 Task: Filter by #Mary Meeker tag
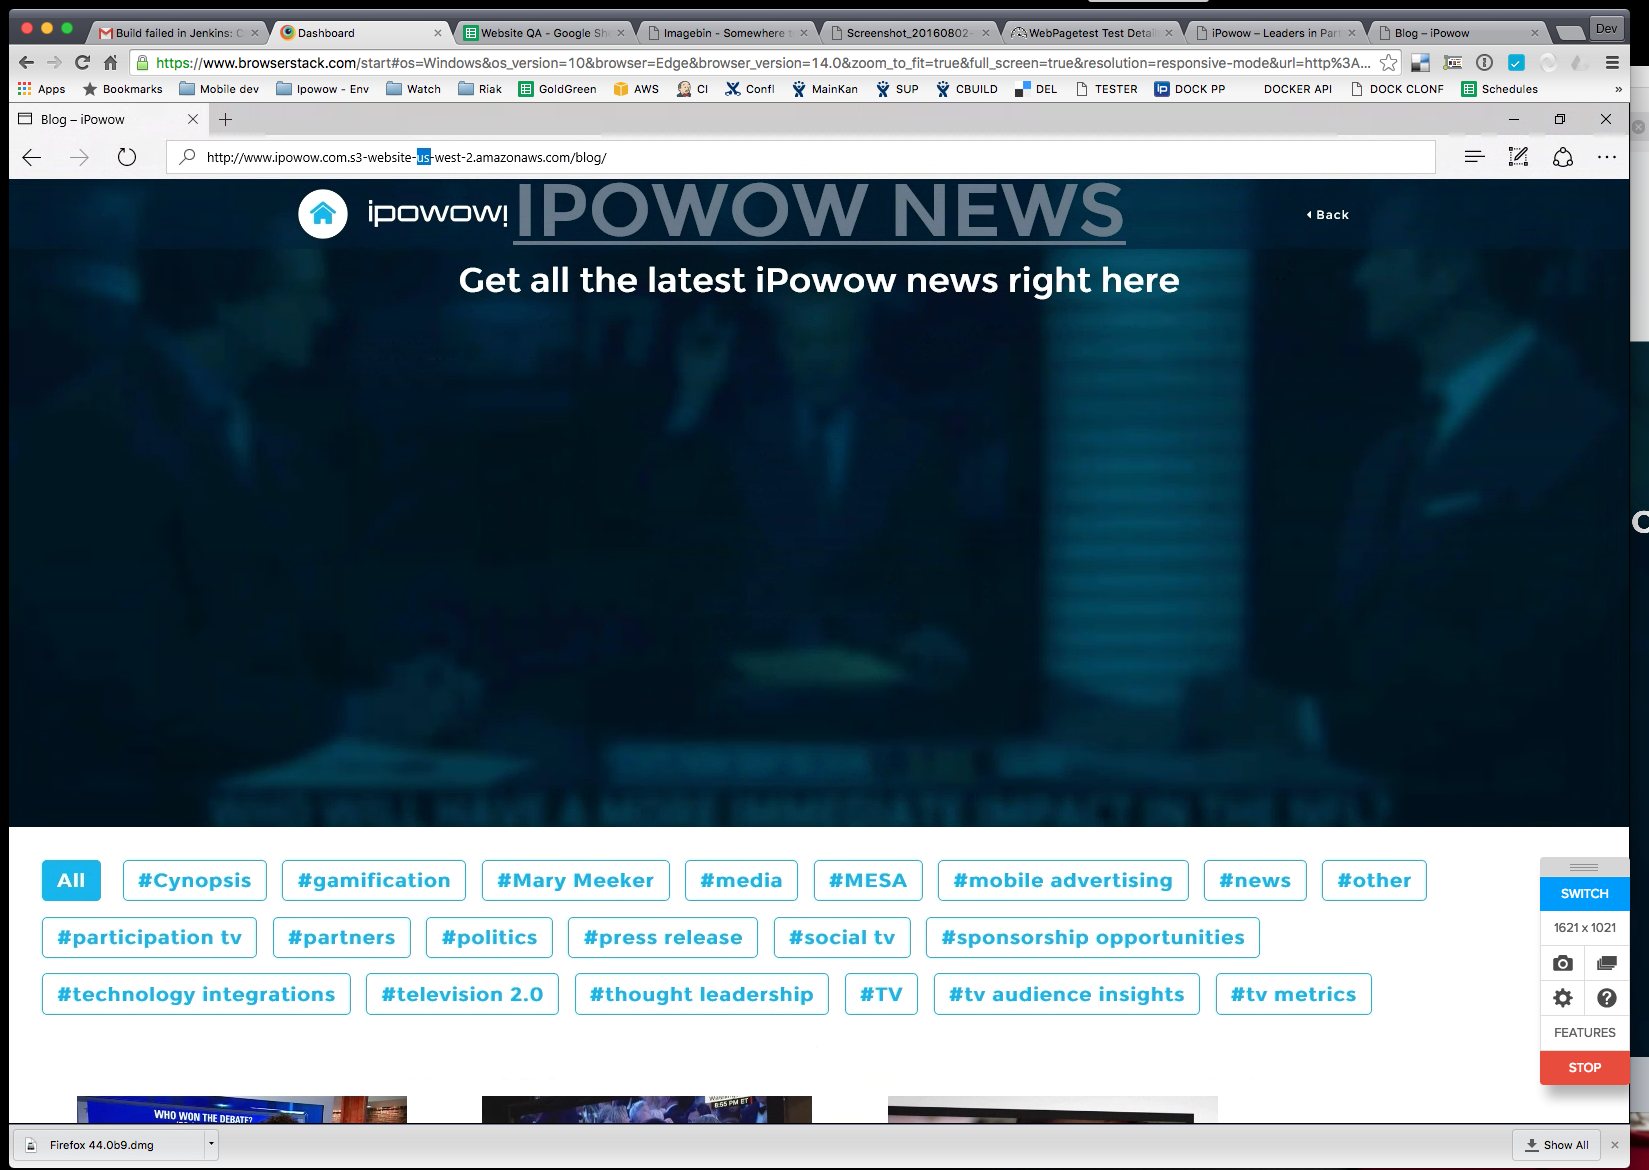point(575,881)
